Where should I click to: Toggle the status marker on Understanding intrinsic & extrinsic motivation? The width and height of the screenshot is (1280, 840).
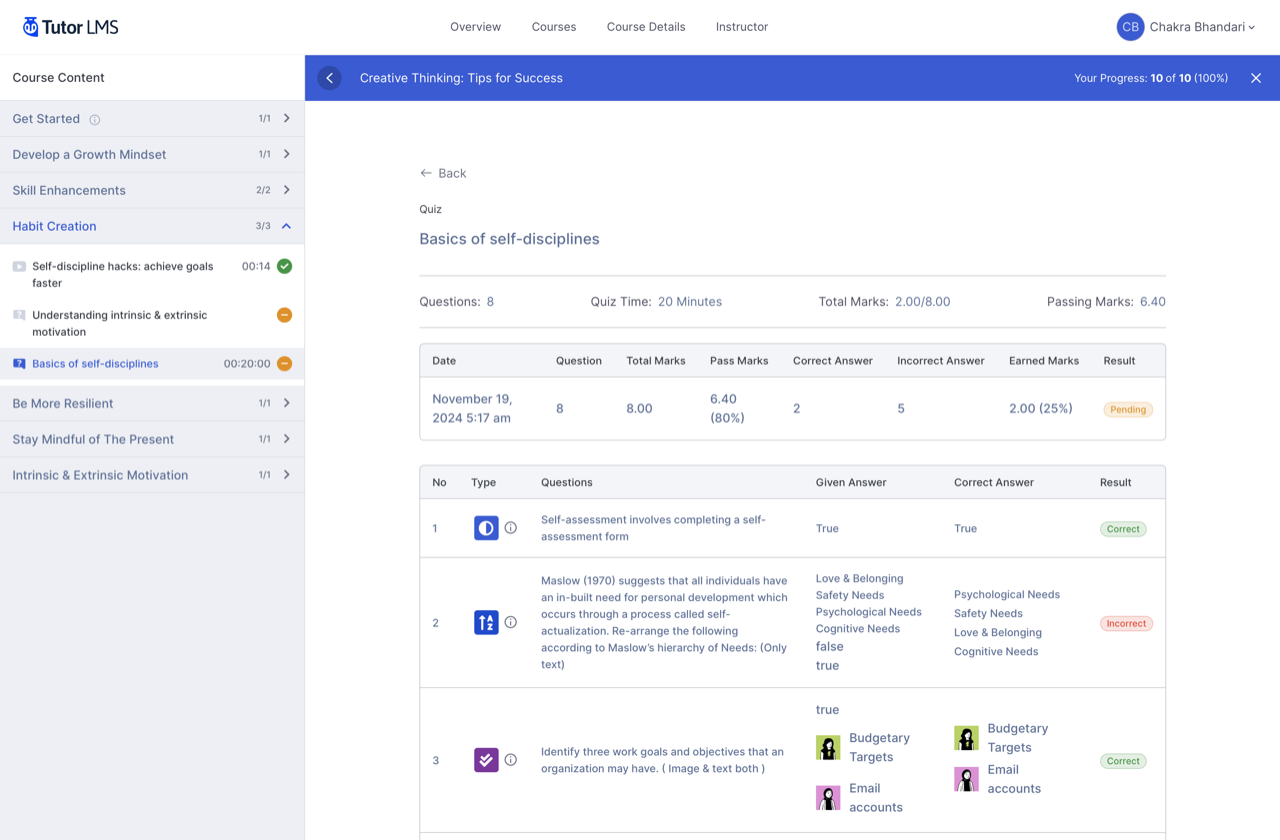click(x=283, y=315)
